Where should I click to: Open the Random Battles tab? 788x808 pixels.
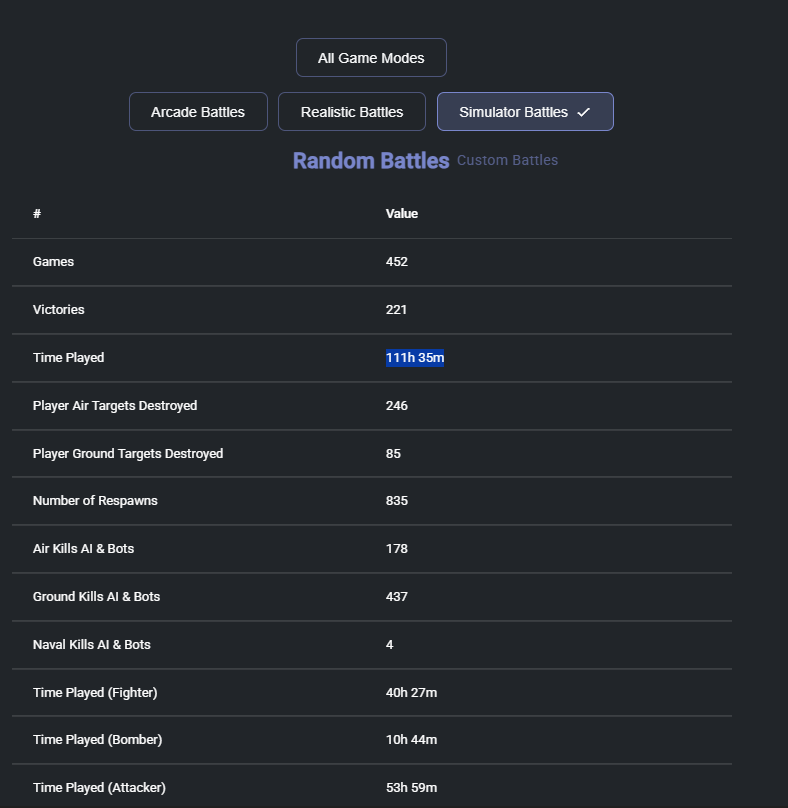371,161
